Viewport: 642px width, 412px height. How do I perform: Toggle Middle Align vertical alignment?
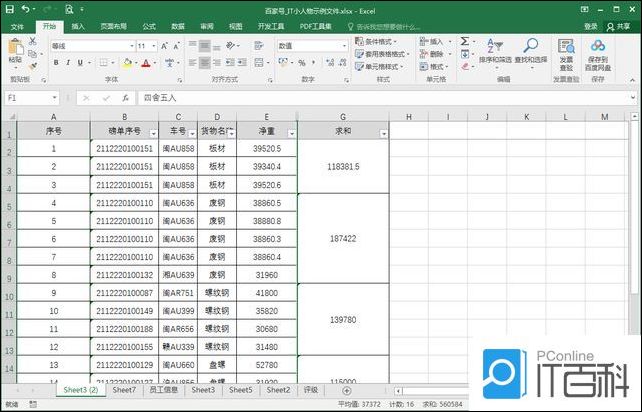204,45
